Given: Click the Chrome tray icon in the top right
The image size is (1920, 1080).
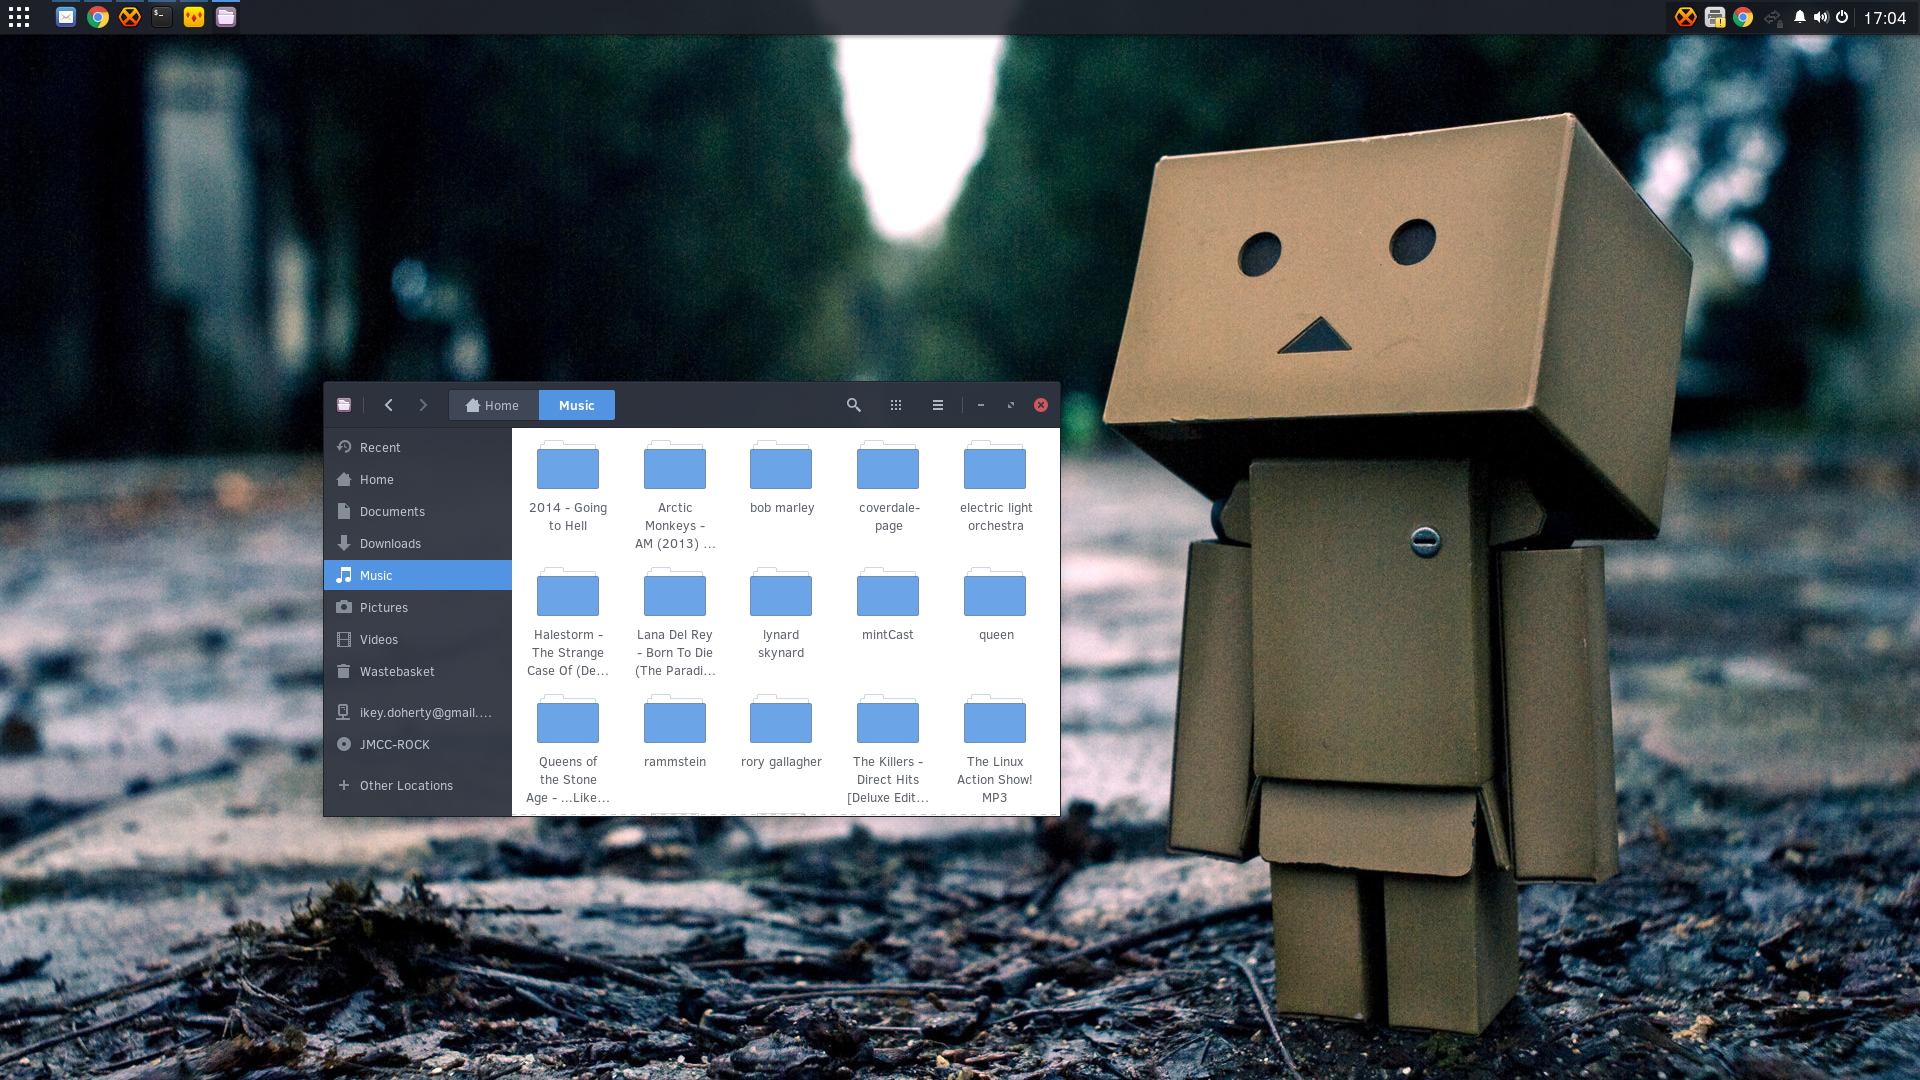Looking at the screenshot, I should [x=1743, y=17].
